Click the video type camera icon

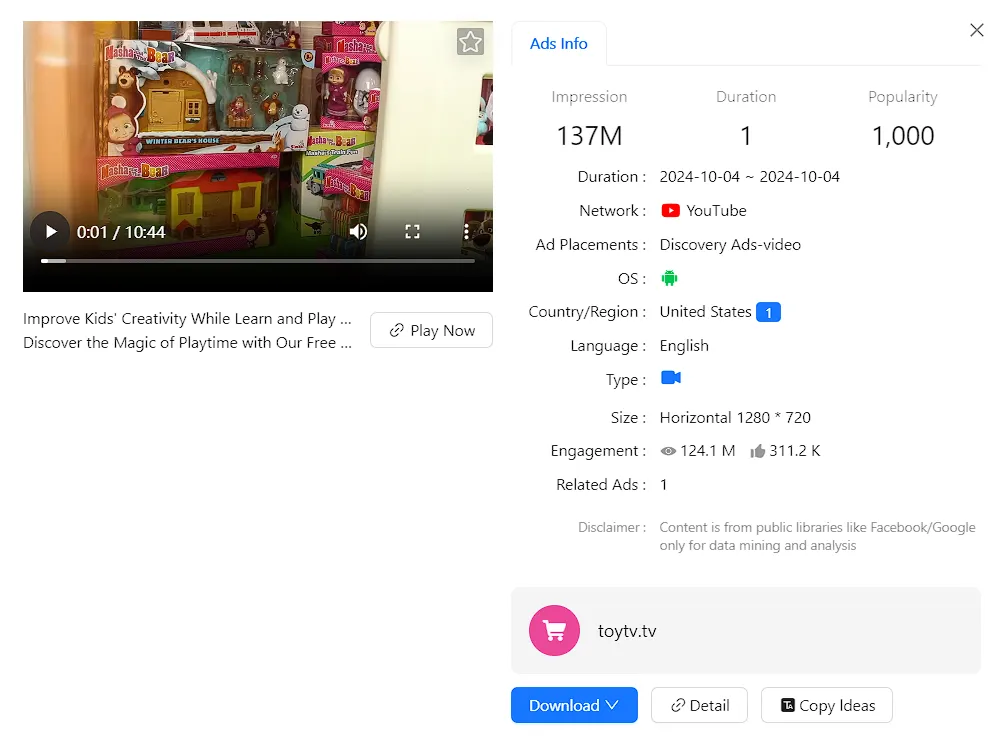pyautogui.click(x=670, y=378)
